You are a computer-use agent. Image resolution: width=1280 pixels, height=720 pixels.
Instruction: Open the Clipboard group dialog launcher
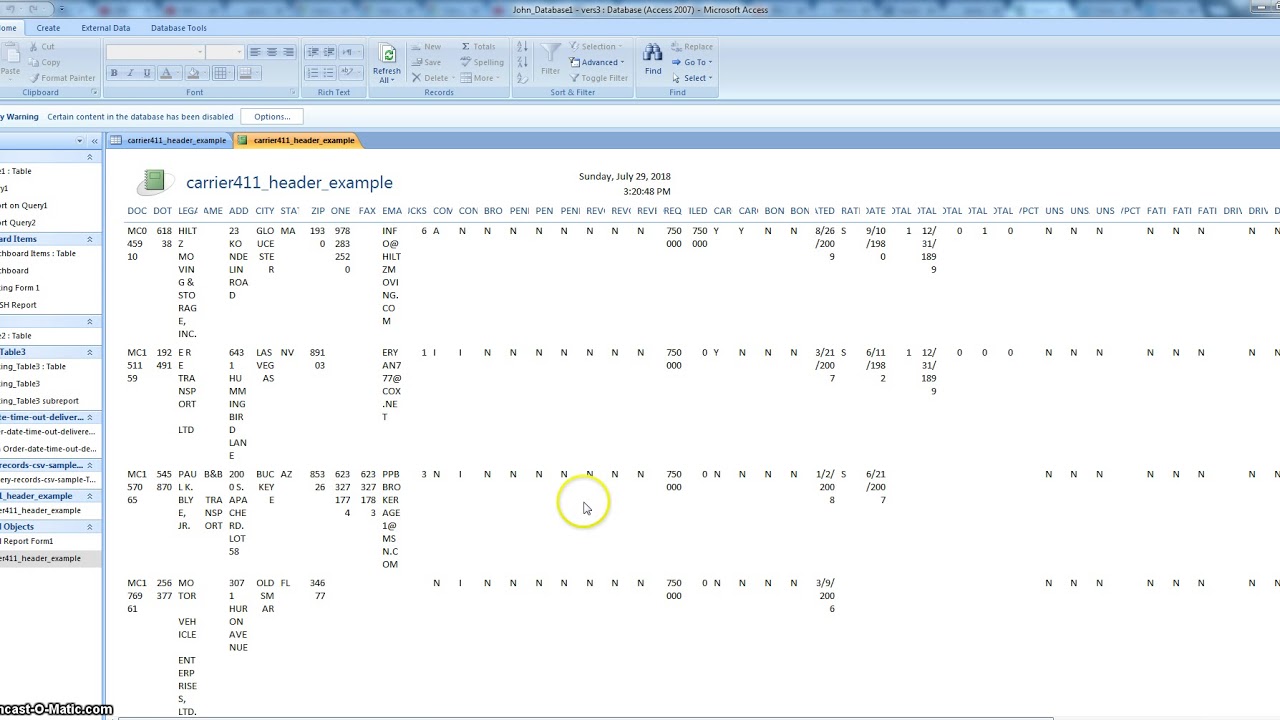tap(95, 93)
